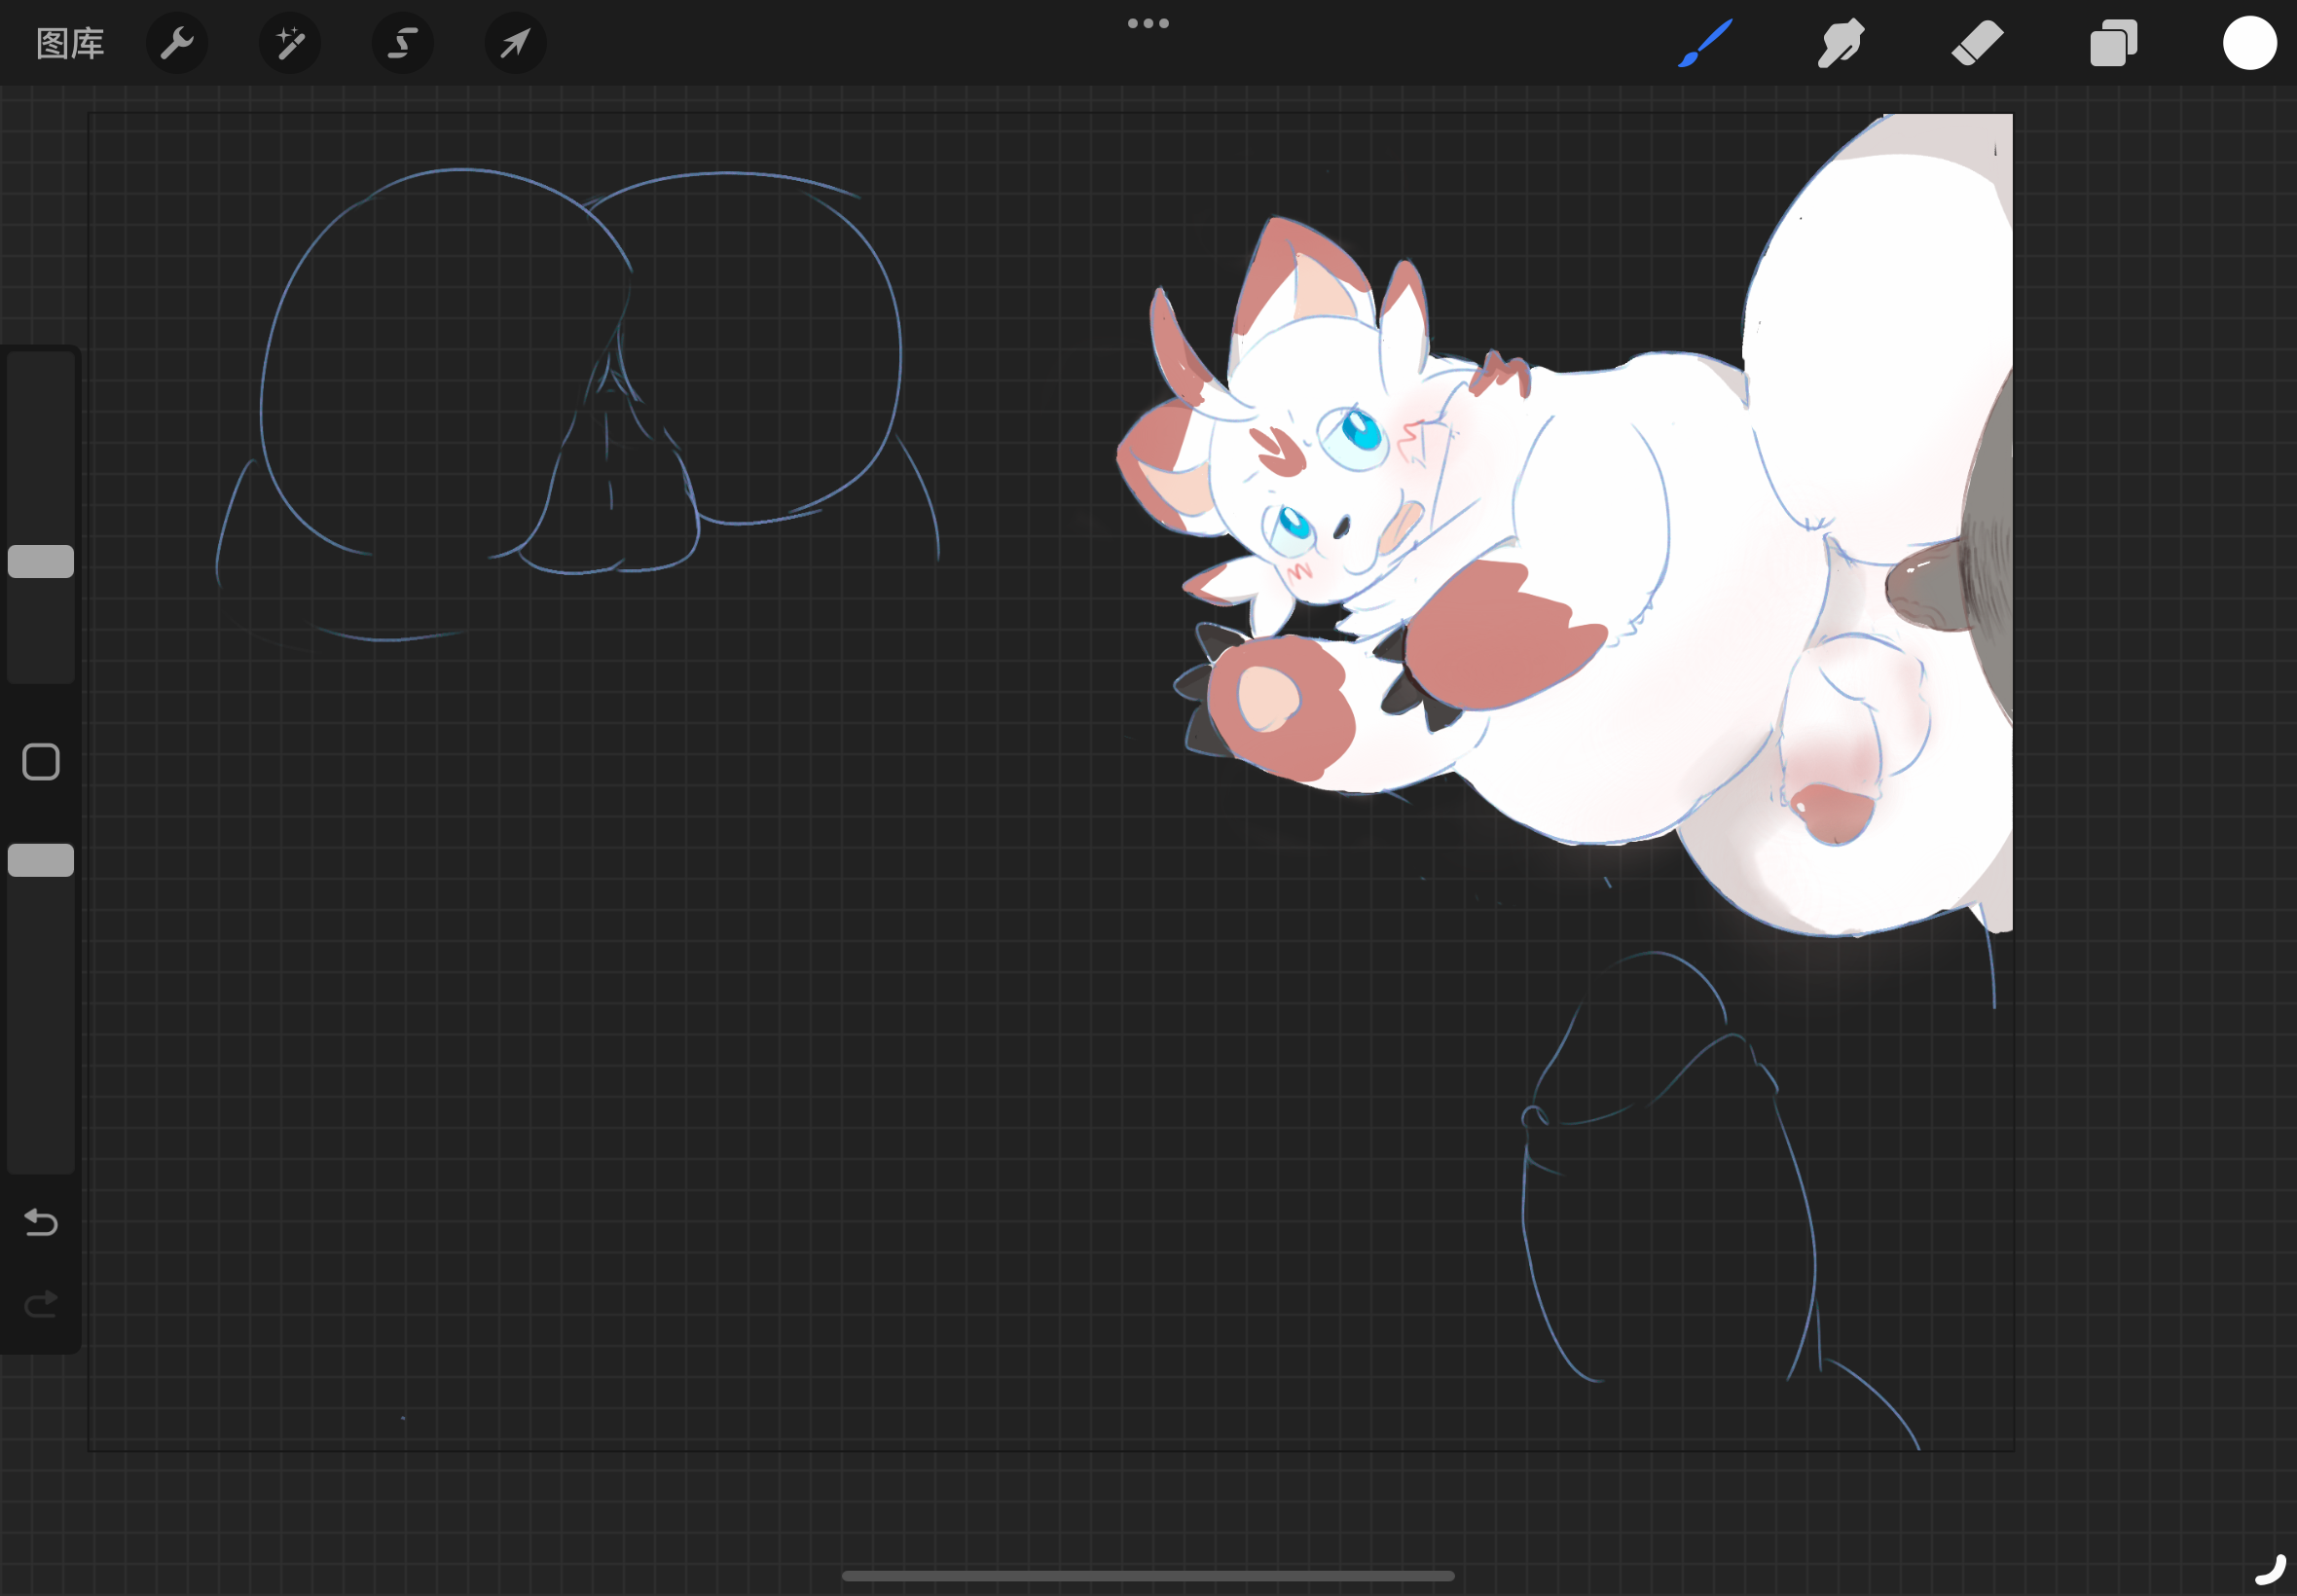Open the 图库 gallery

click(70, 43)
